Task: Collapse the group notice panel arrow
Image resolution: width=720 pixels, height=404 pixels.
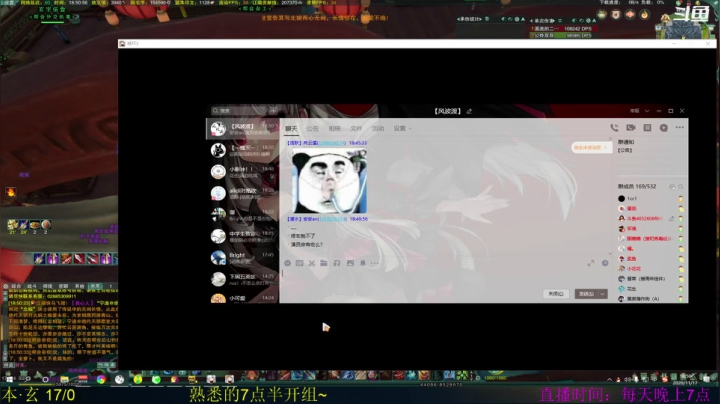Action: pos(610,138)
